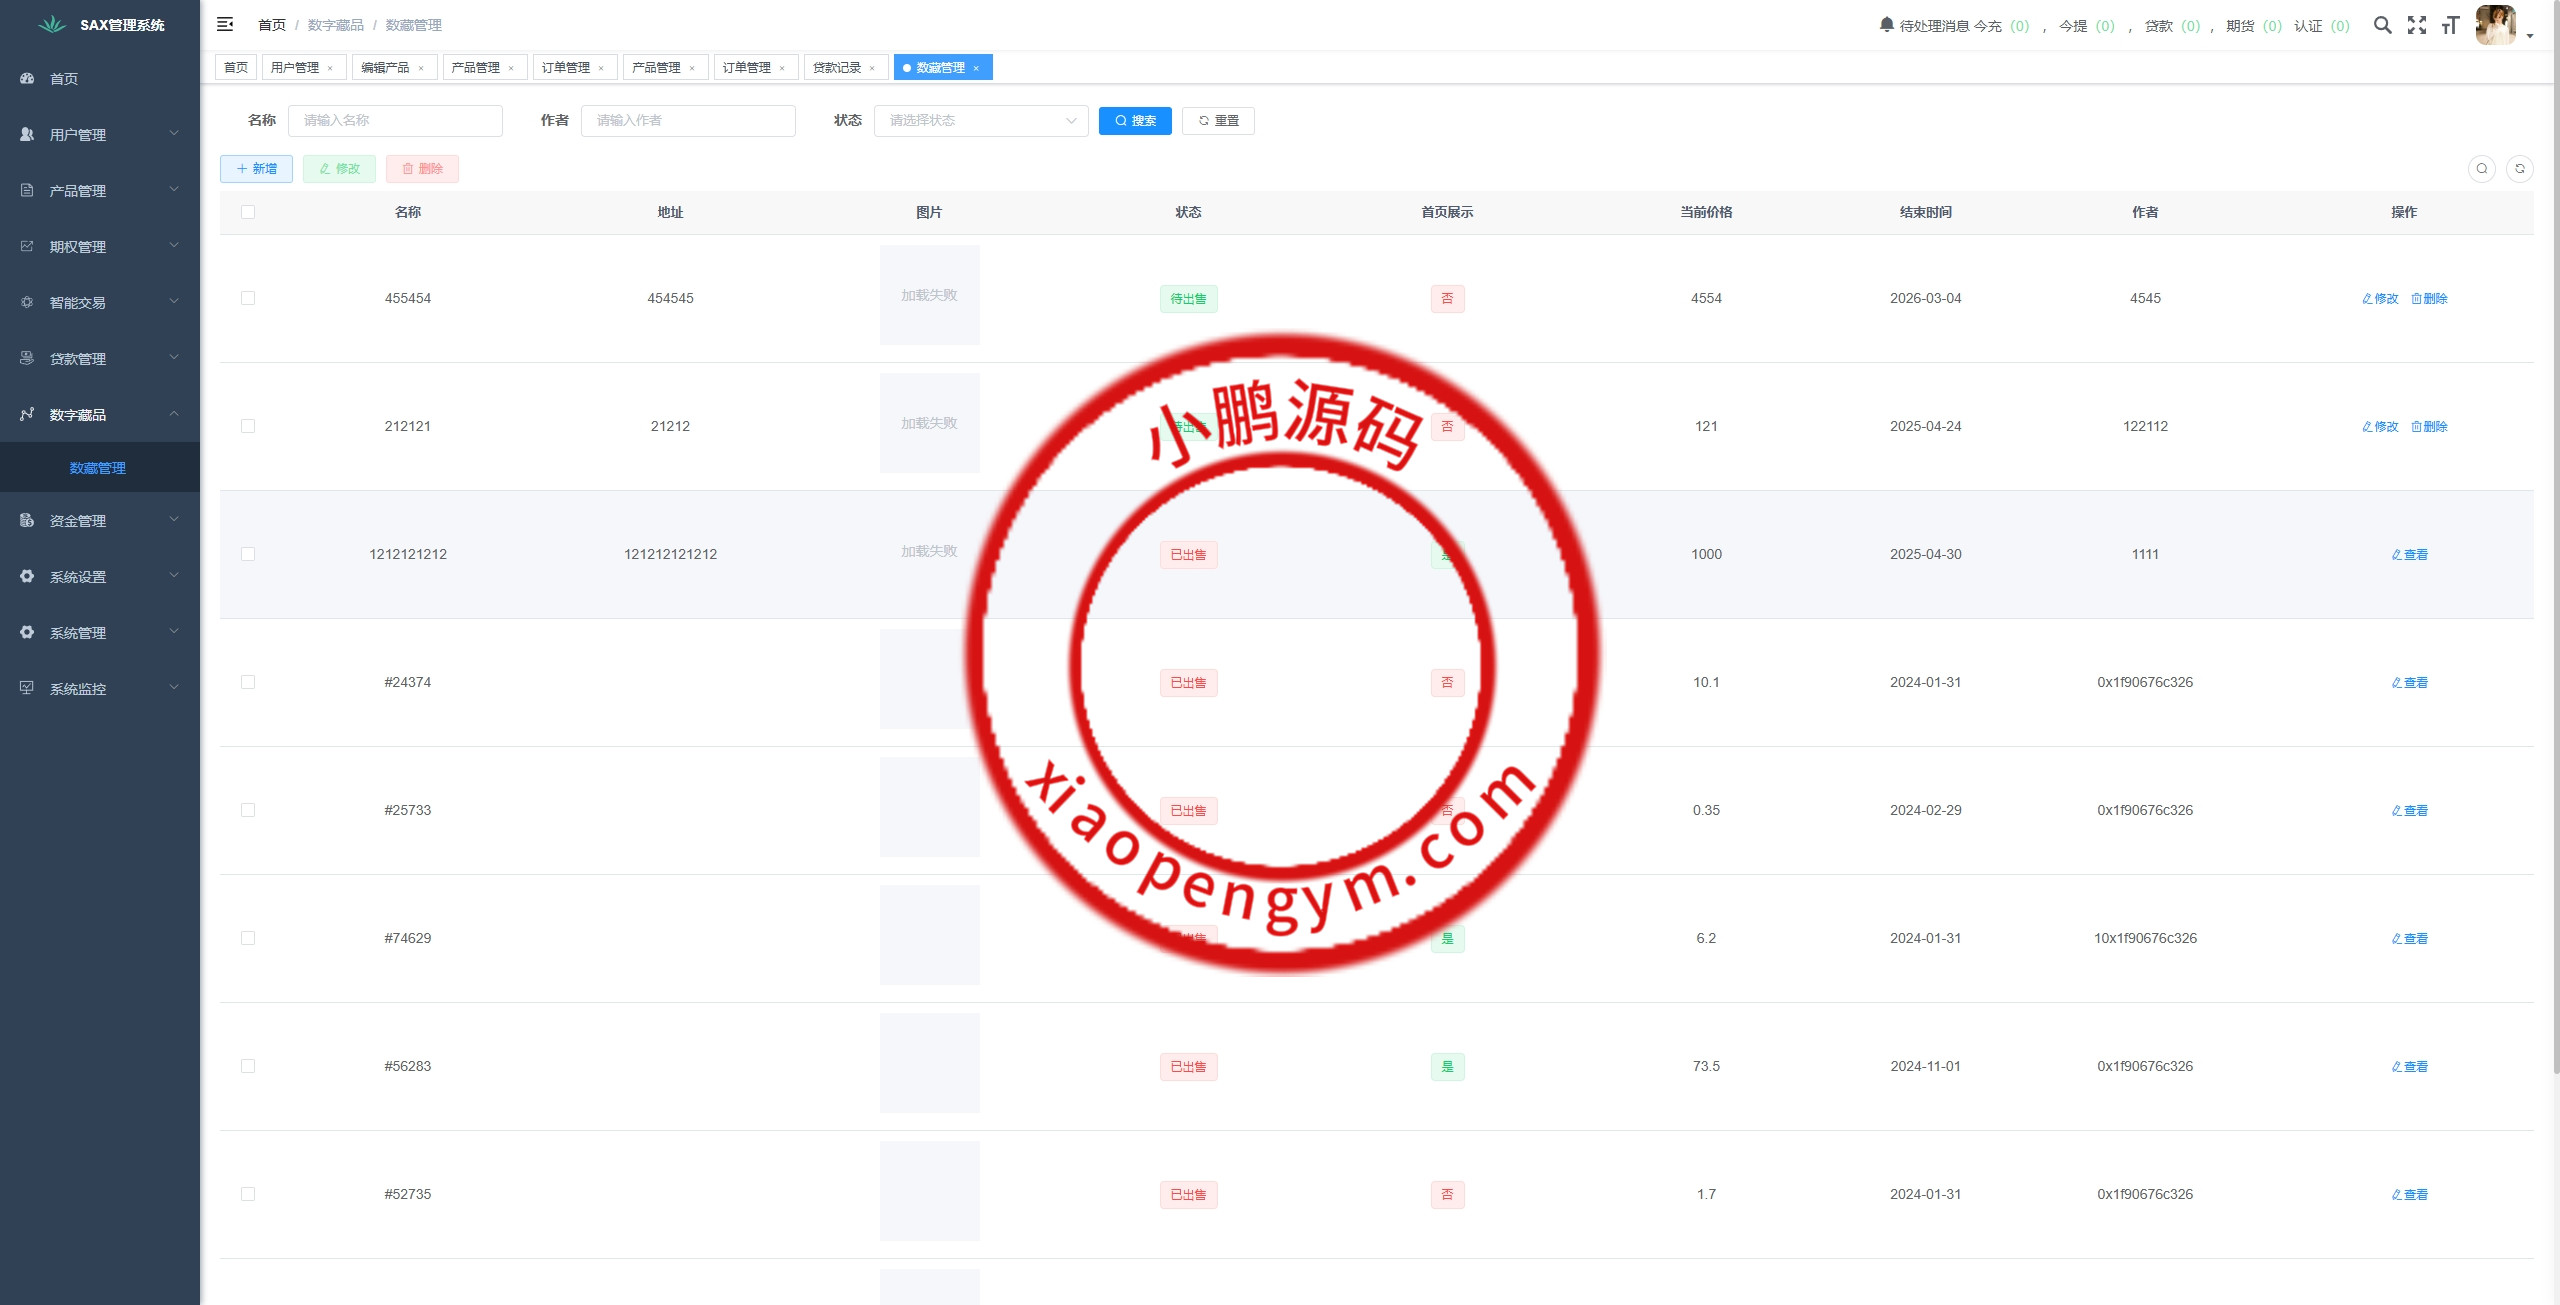Click the round table refresh icon
Viewport: 2560px width, 1305px height.
pos(2519,169)
